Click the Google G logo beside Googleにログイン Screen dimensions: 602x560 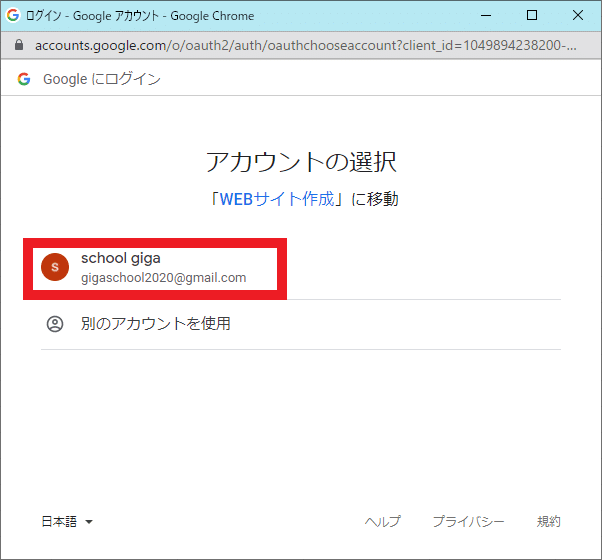24,79
